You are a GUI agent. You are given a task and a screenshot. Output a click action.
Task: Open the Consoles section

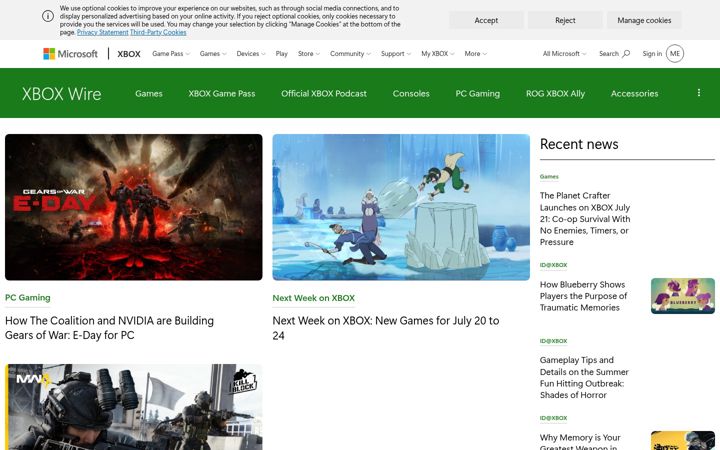point(411,93)
